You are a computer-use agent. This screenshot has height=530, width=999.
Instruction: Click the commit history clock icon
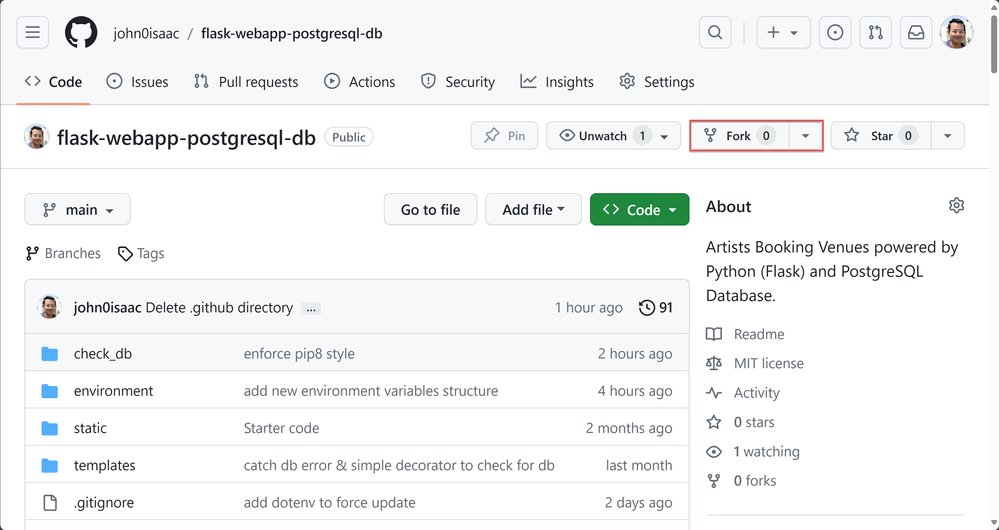(647, 308)
